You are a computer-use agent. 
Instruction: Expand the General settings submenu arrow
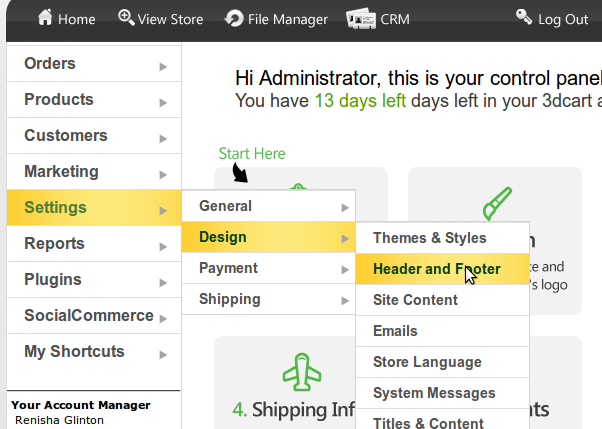(x=345, y=207)
